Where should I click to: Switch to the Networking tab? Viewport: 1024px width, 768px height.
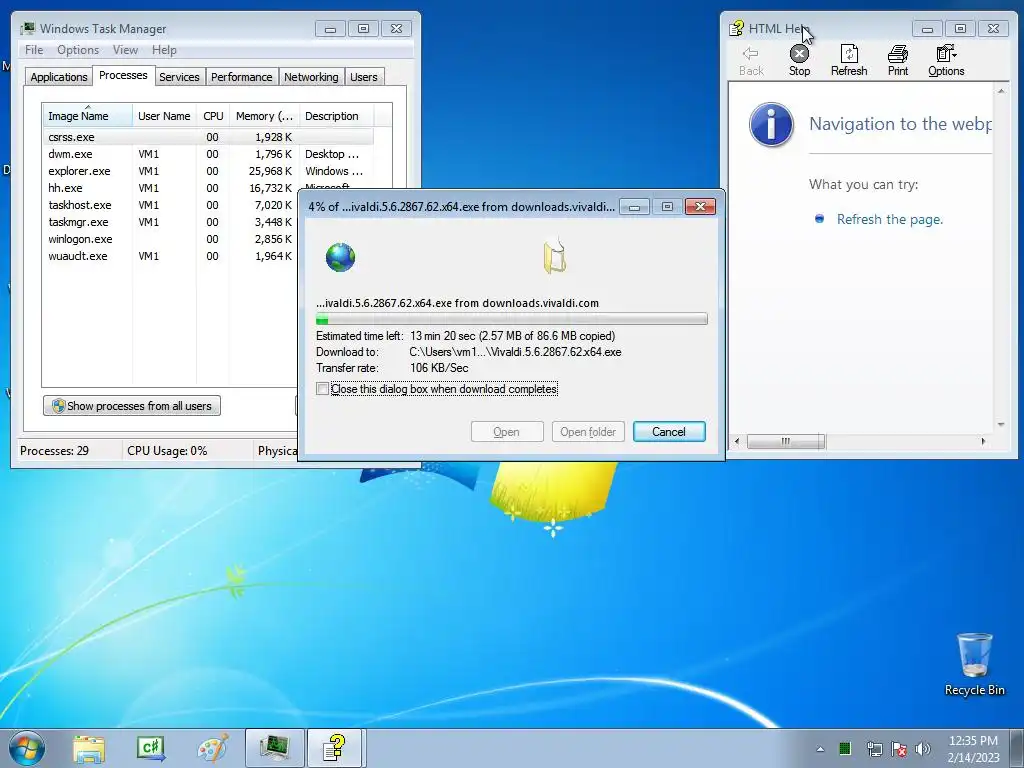311,77
